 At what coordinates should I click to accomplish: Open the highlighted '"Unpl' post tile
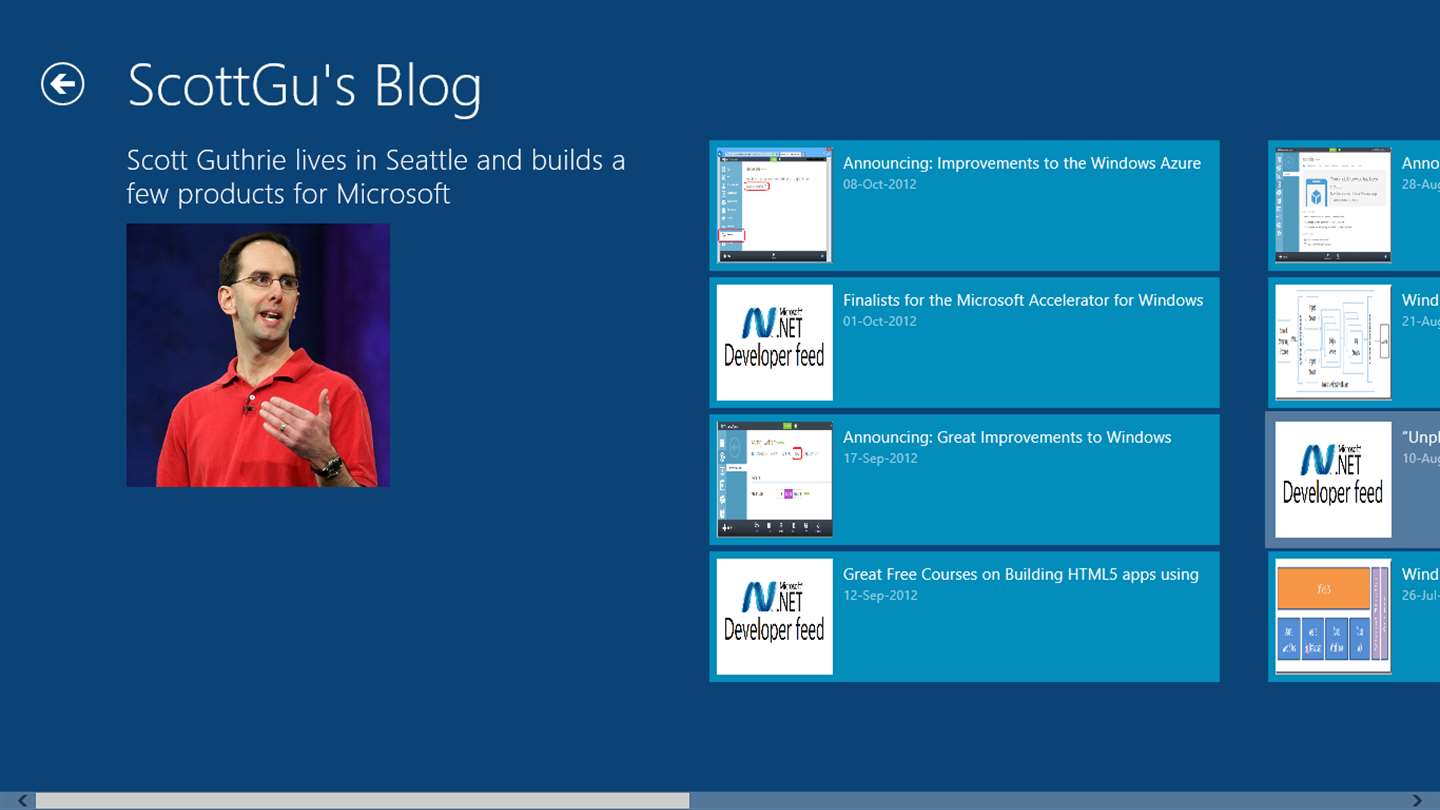coord(1353,479)
